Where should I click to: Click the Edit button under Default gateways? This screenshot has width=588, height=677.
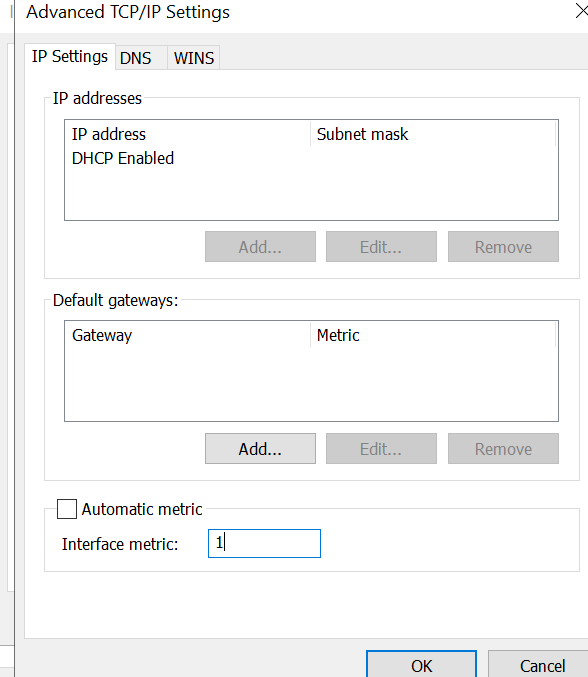[381, 449]
